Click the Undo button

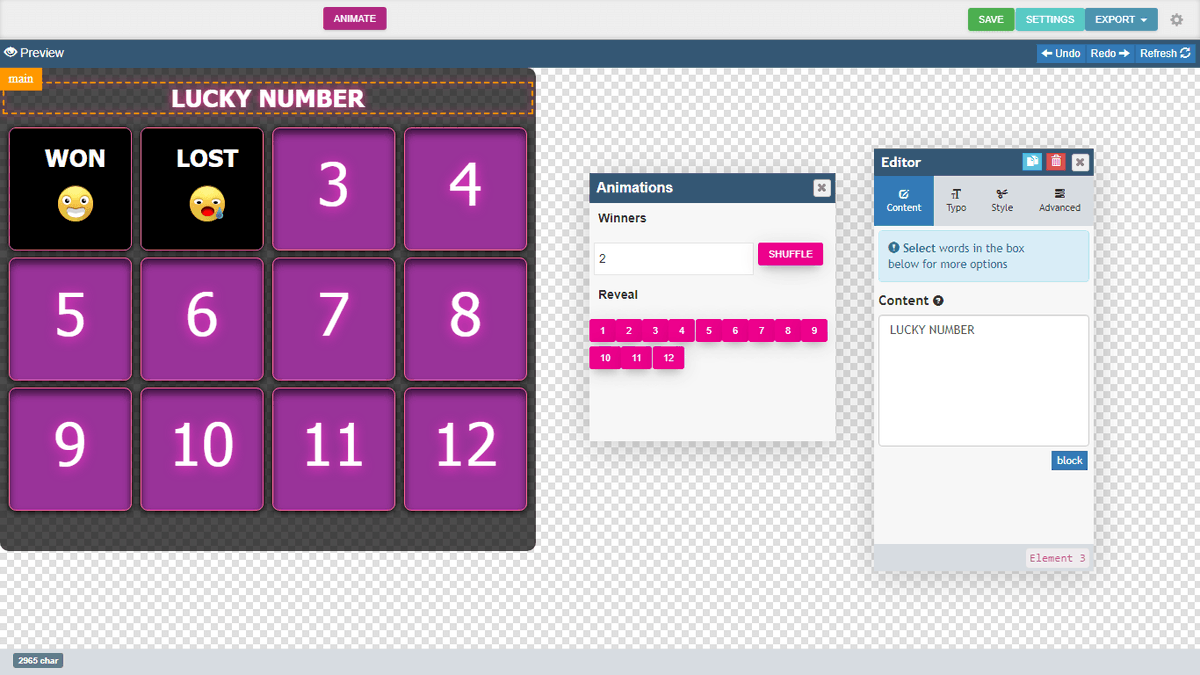click(1060, 53)
